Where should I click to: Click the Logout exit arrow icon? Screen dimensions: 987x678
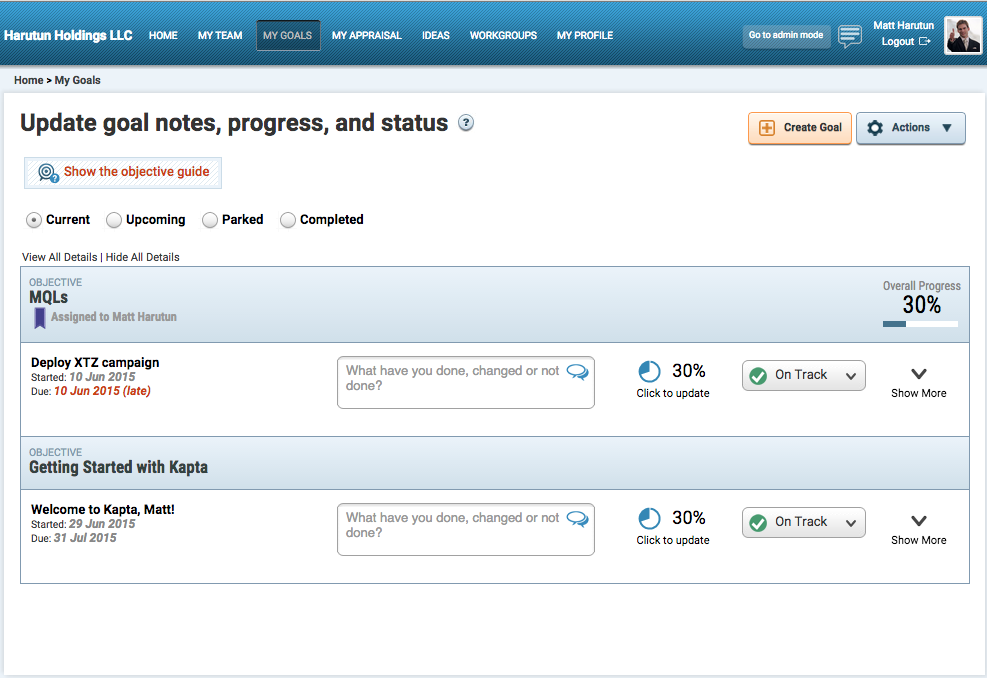[x=925, y=42]
